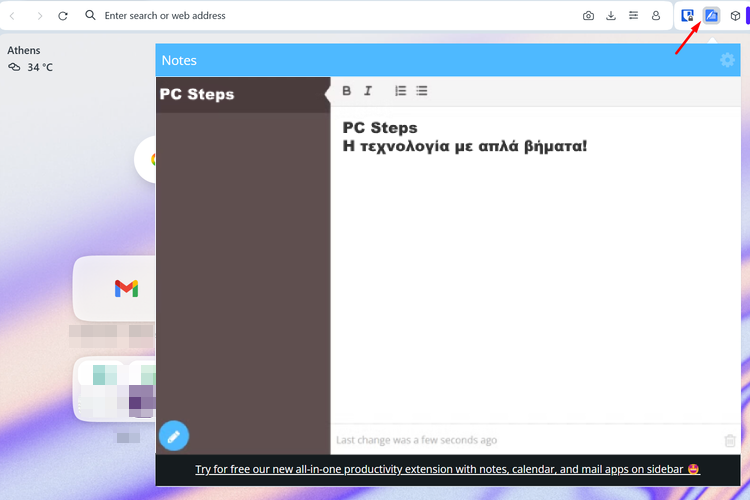
Task: Click the Notes extension toolbar icon
Action: pos(711,16)
